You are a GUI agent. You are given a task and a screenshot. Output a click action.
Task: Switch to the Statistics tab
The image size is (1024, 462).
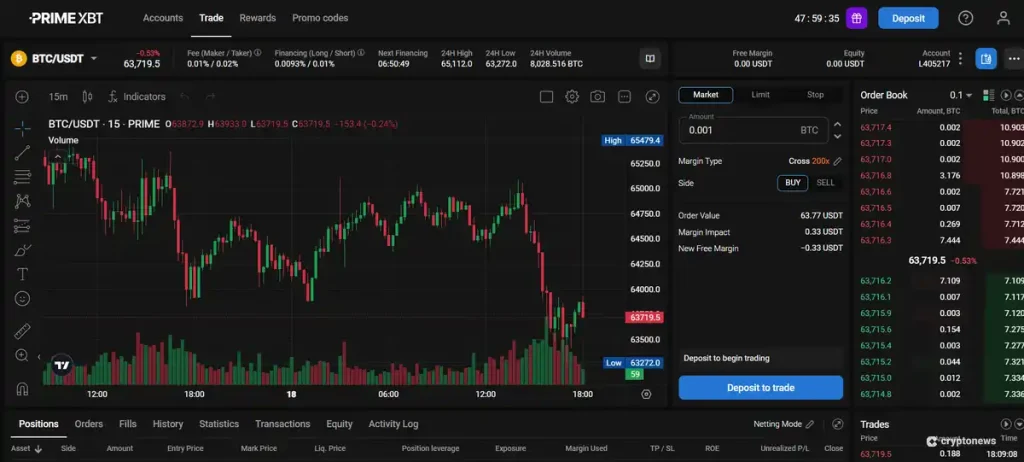(219, 424)
